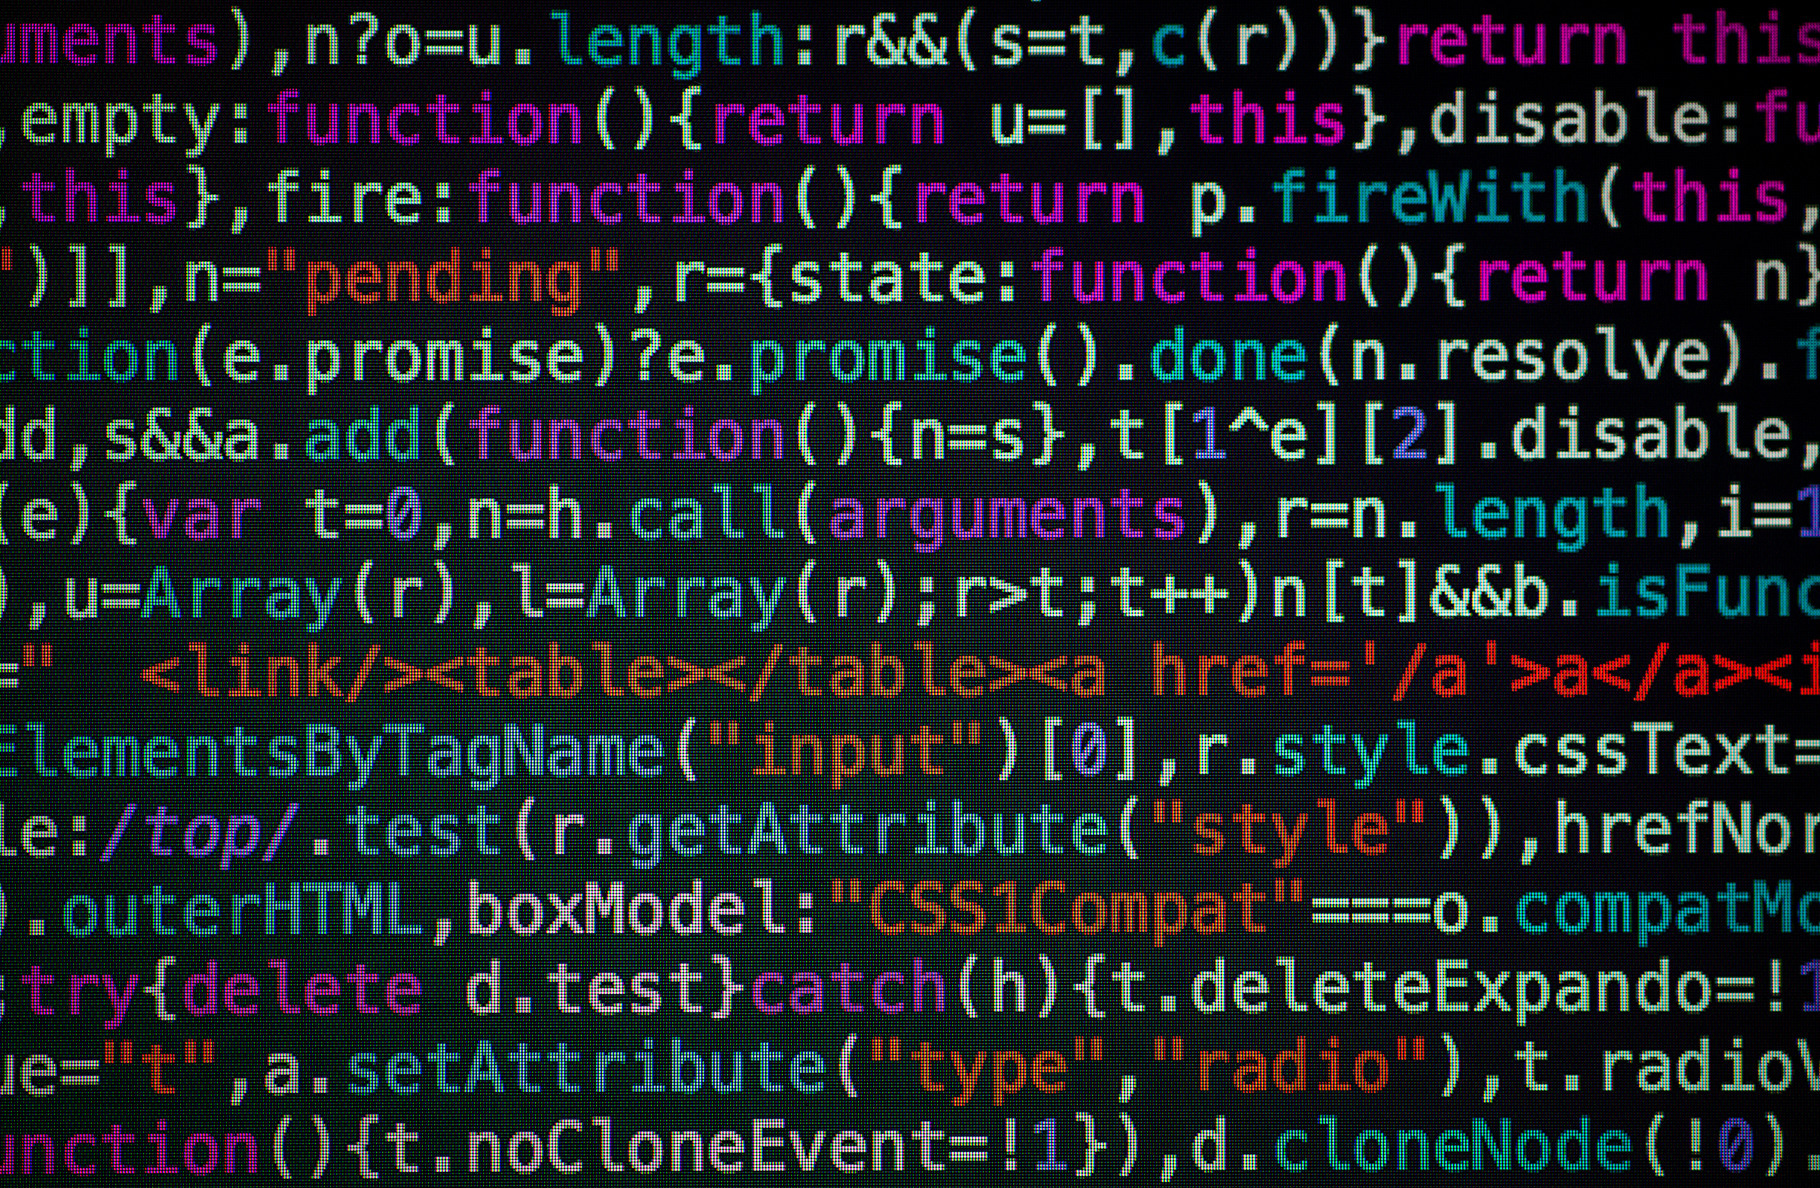Click the delete keyword
1820x1188 pixels.
tap(301, 990)
